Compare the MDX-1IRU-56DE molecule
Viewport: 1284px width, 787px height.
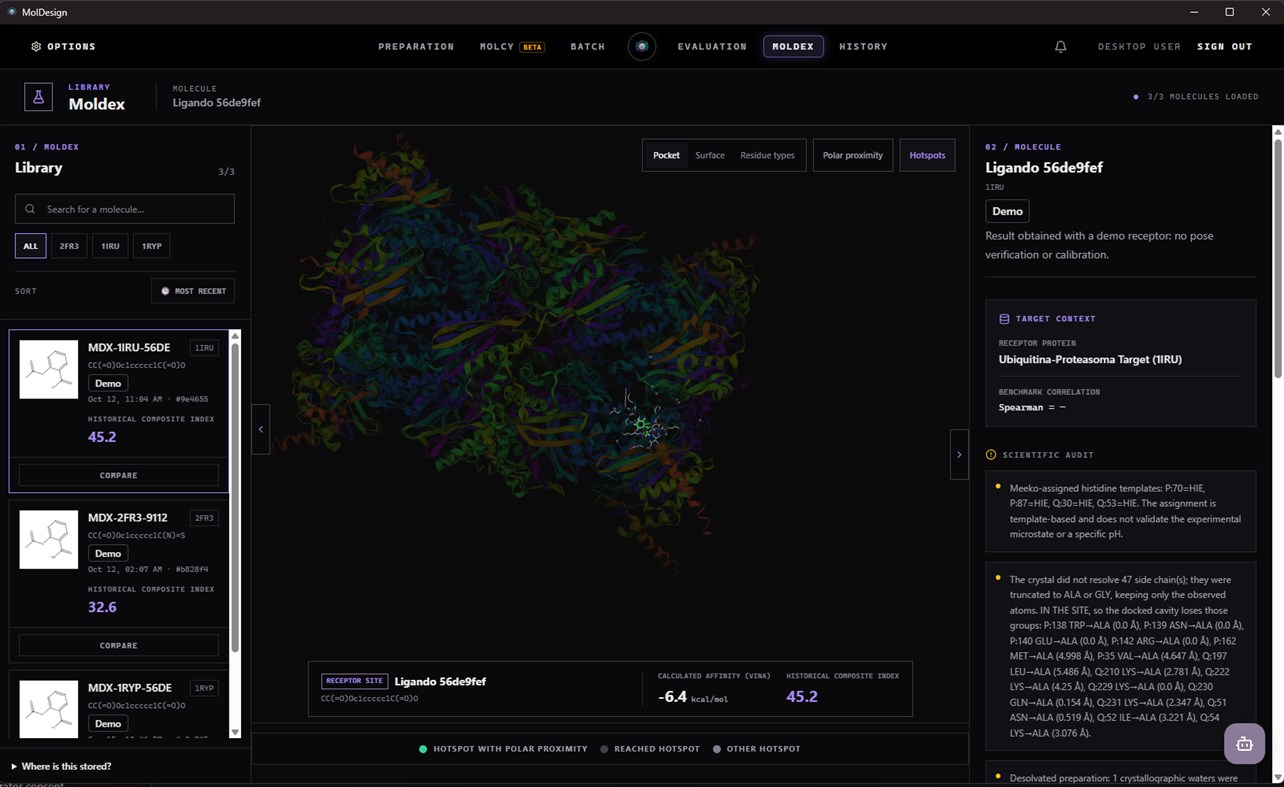119,475
